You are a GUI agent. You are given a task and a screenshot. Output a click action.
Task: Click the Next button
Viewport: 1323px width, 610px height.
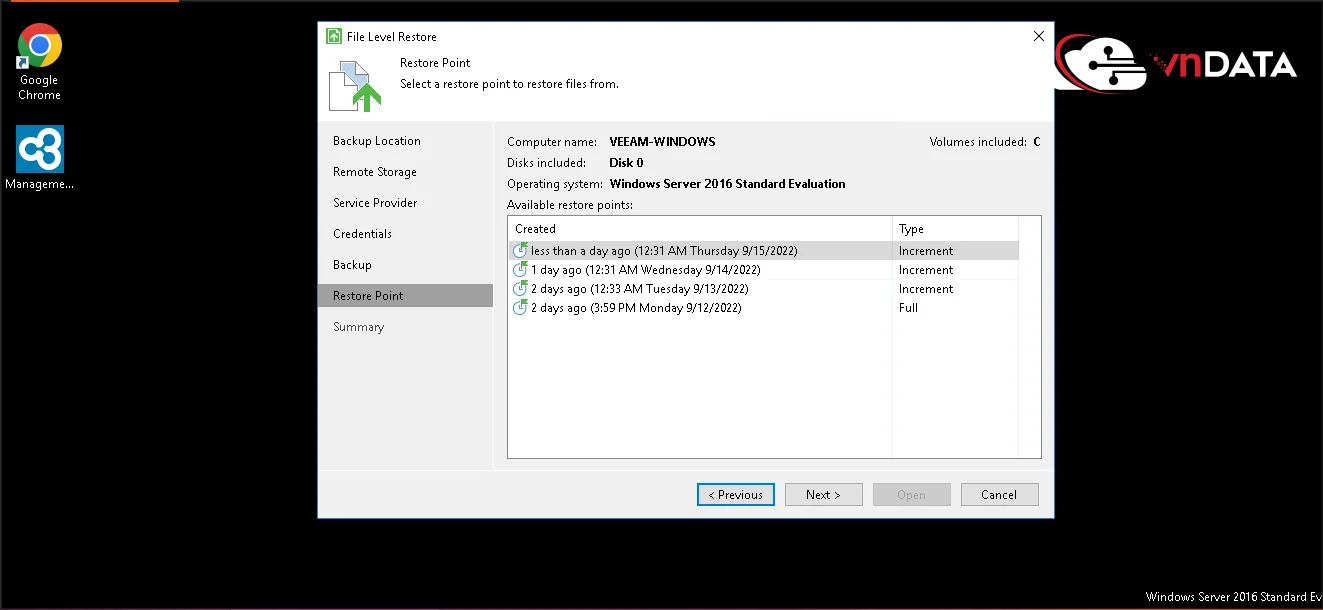tap(823, 494)
